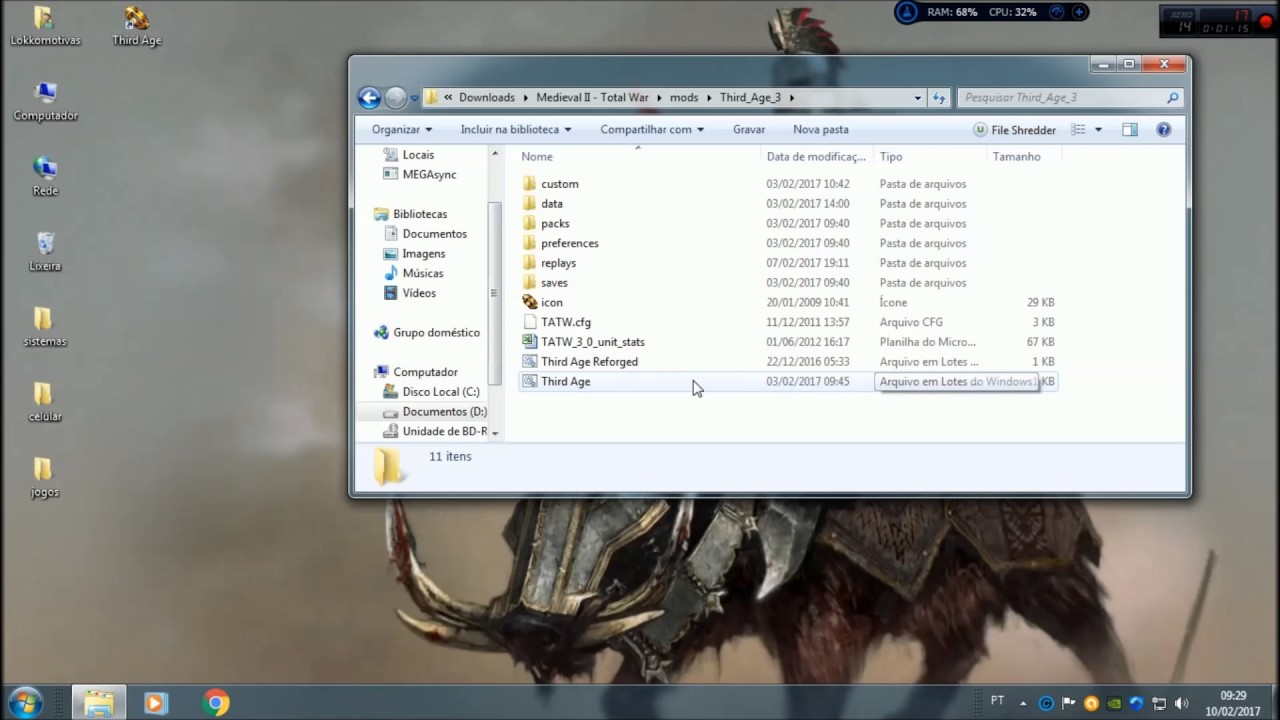Image resolution: width=1280 pixels, height=720 pixels.
Task: Click mods in the breadcrumb path
Action: (x=684, y=97)
